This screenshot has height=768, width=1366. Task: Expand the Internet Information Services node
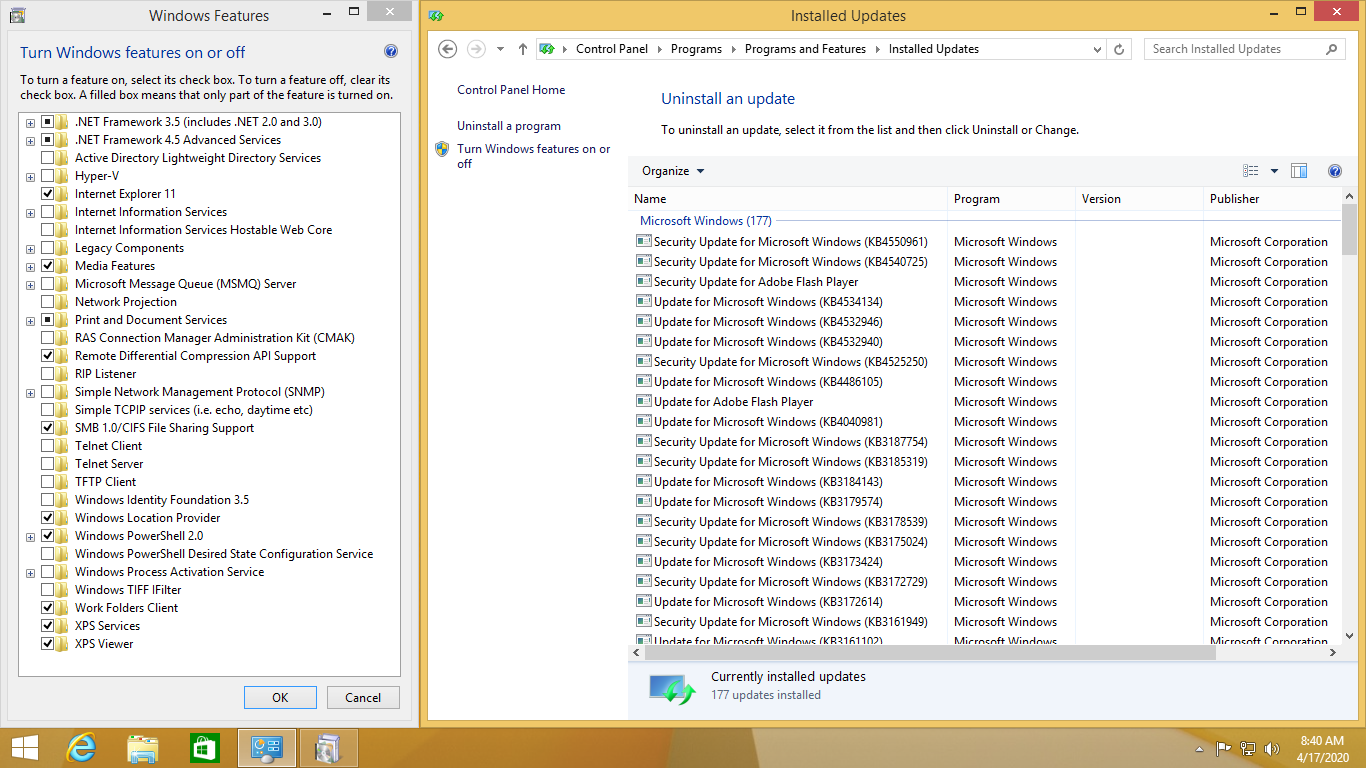(x=30, y=212)
